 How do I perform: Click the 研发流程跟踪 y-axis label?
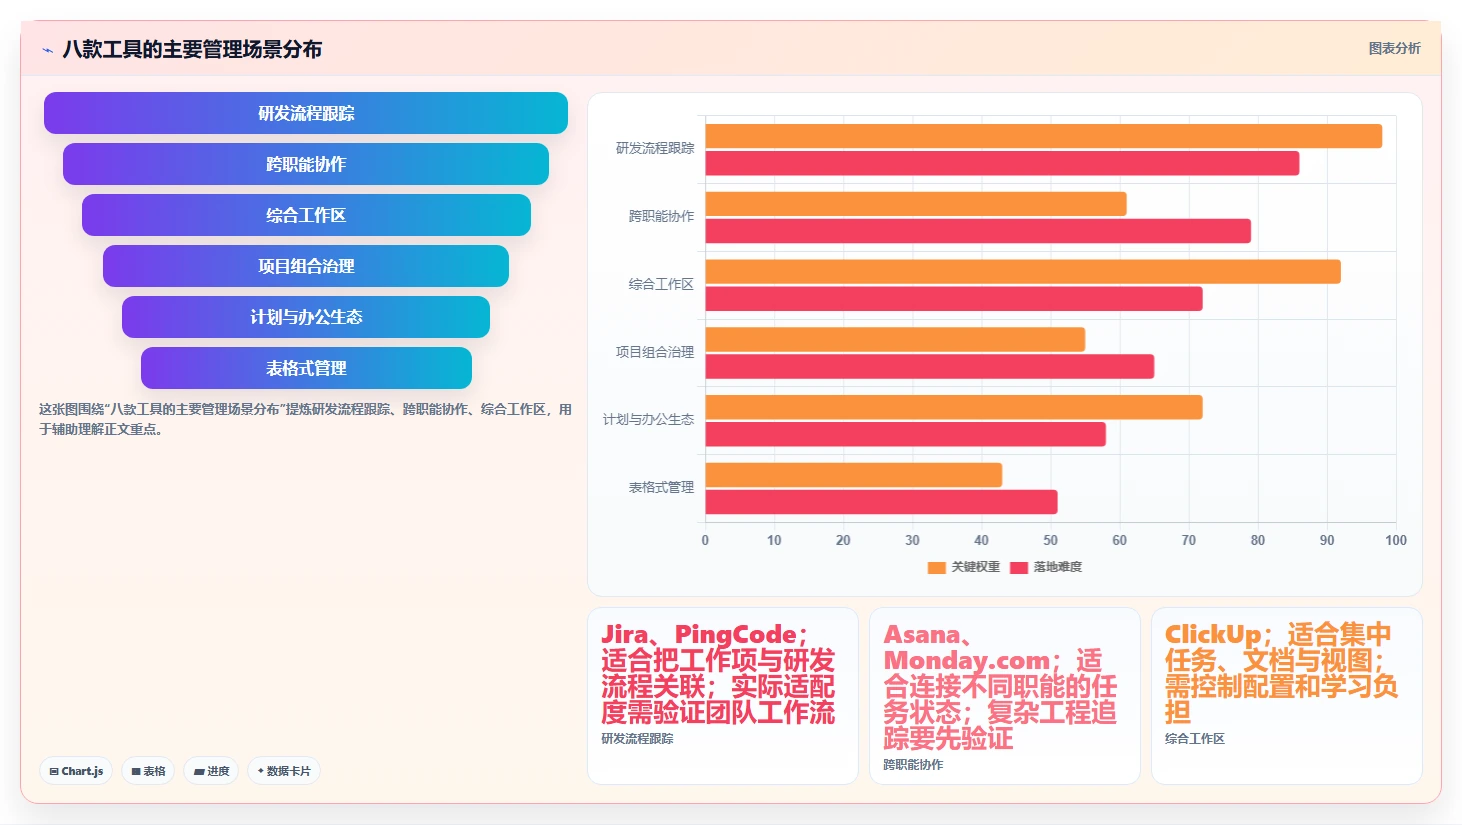click(655, 148)
